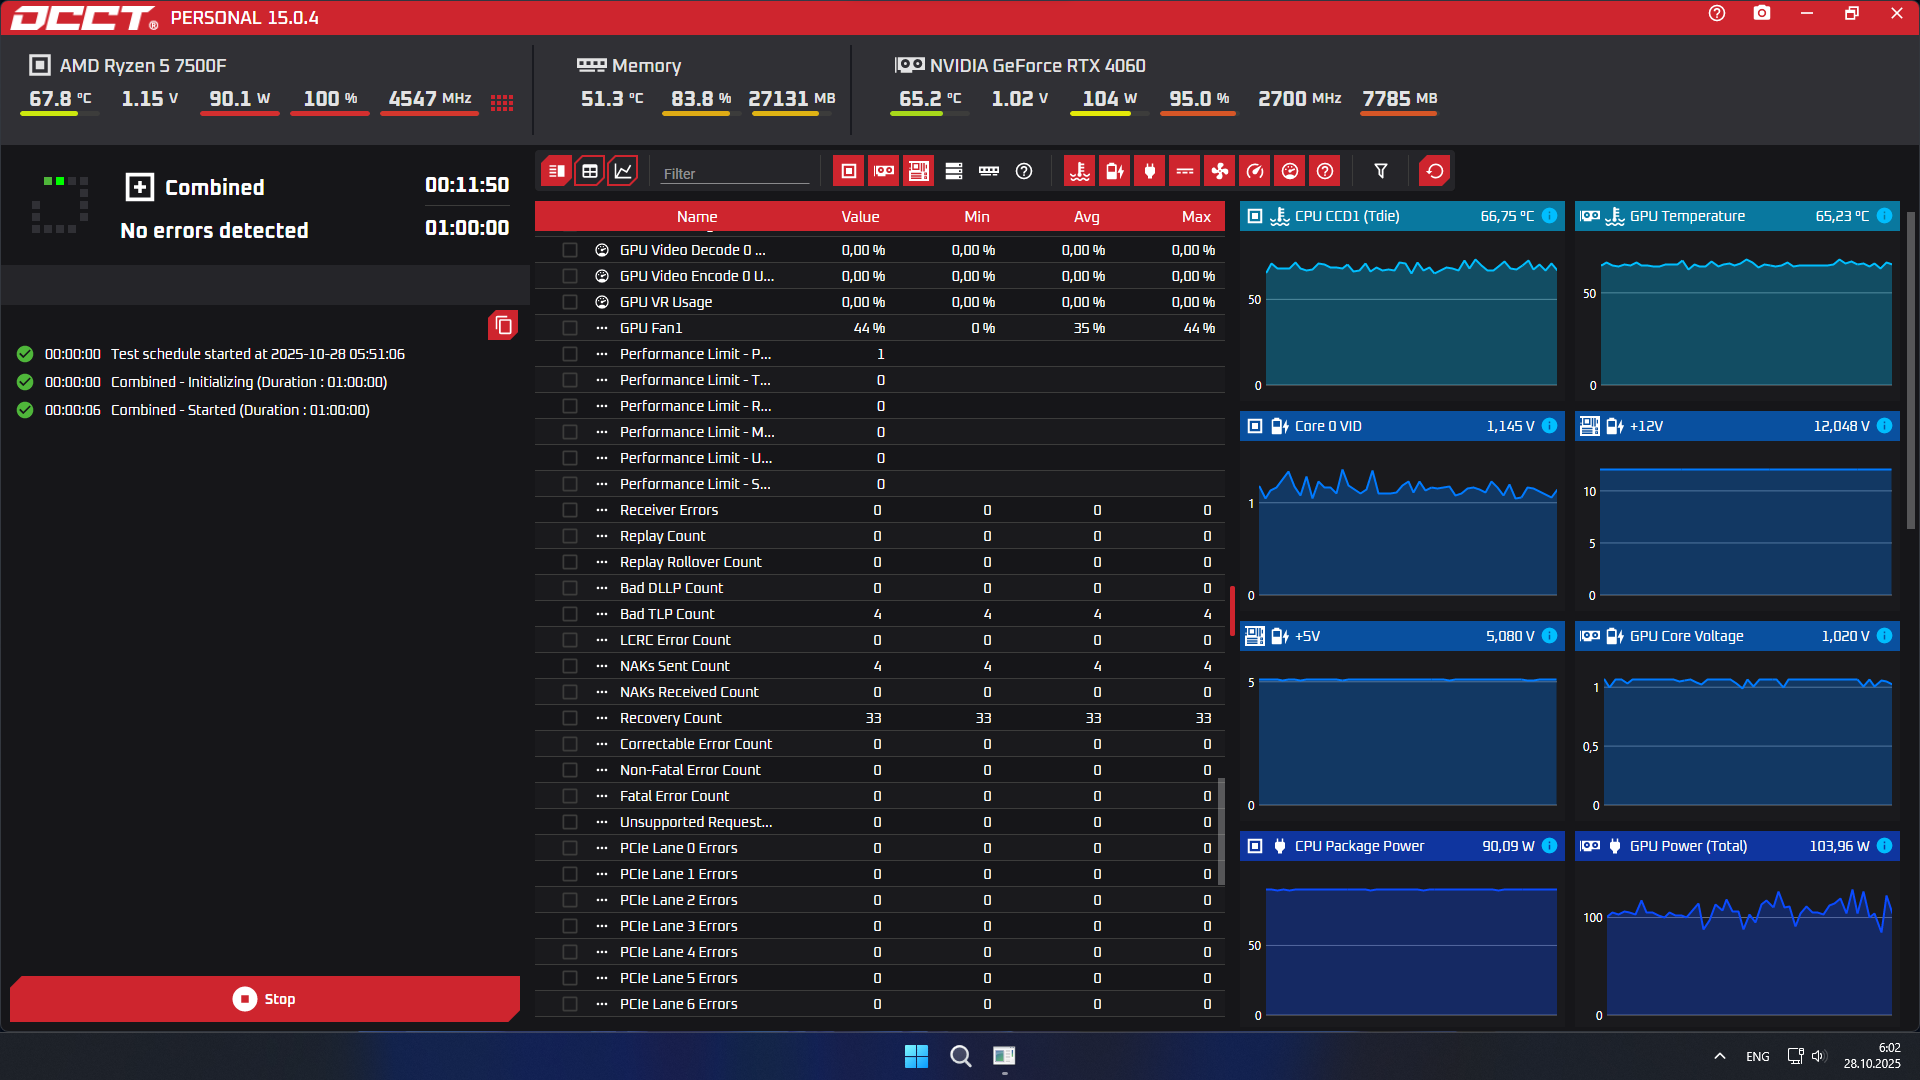
Task: Stop the running Combined test
Action: point(265,999)
